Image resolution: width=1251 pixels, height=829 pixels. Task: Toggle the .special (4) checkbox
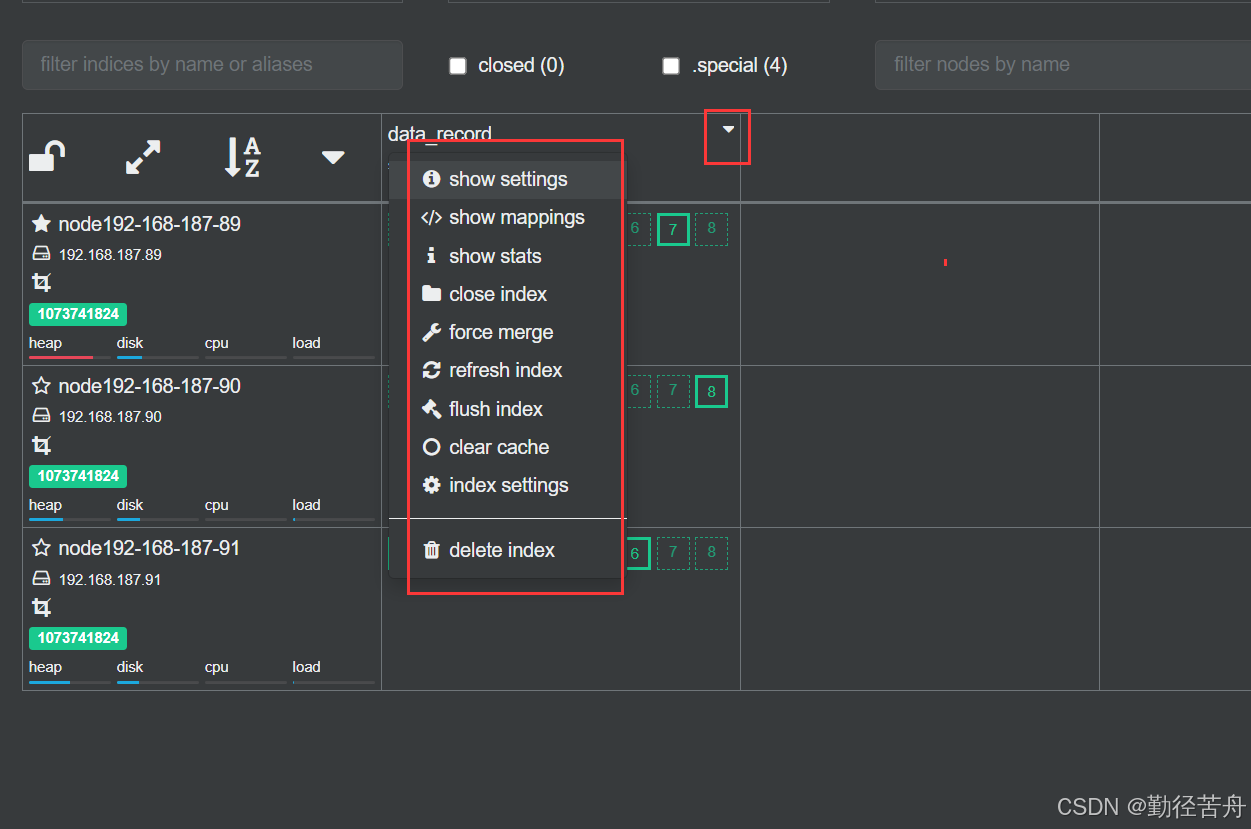click(671, 66)
